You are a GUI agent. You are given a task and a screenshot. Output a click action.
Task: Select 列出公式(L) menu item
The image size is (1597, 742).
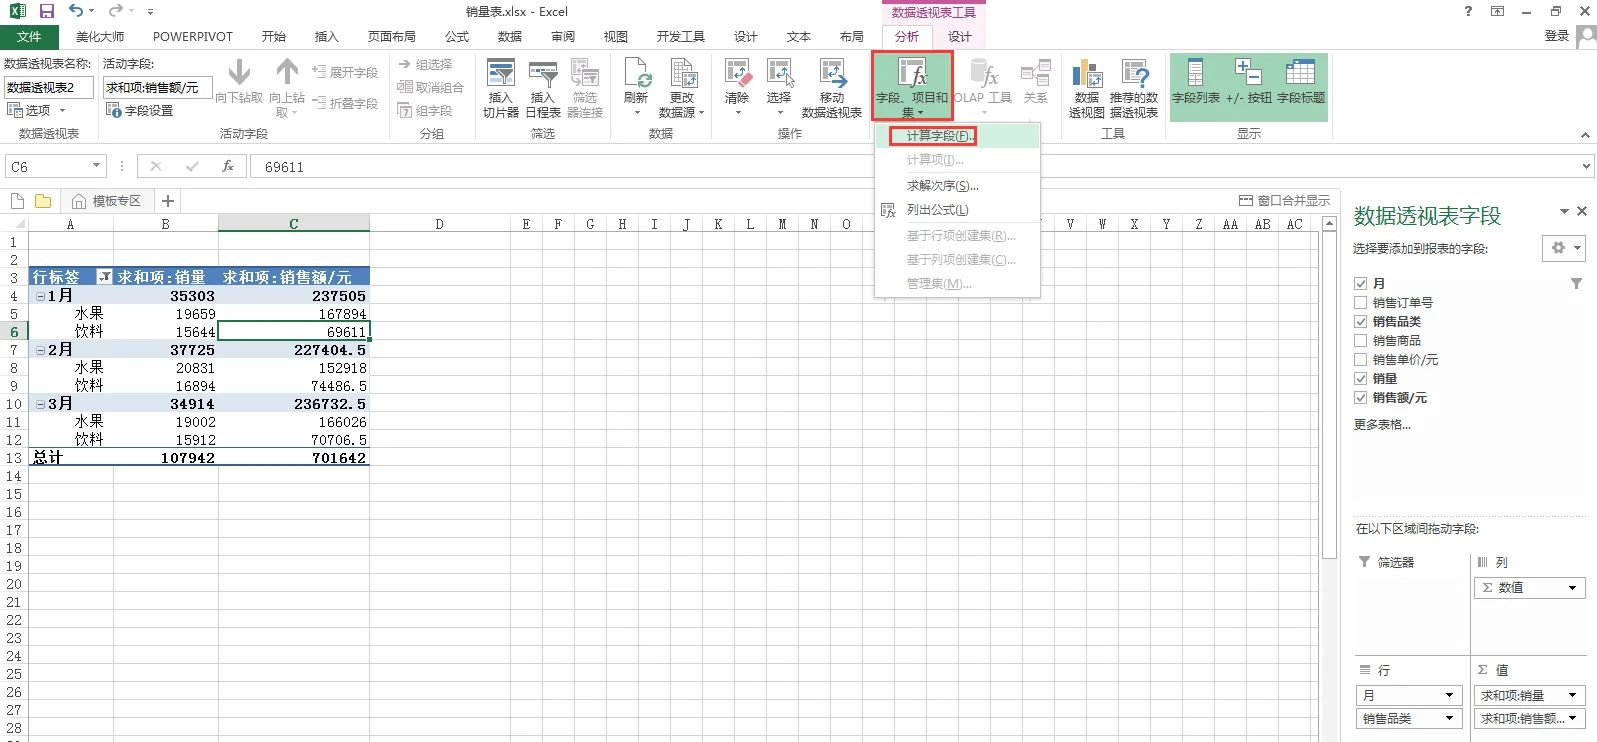pos(957,210)
